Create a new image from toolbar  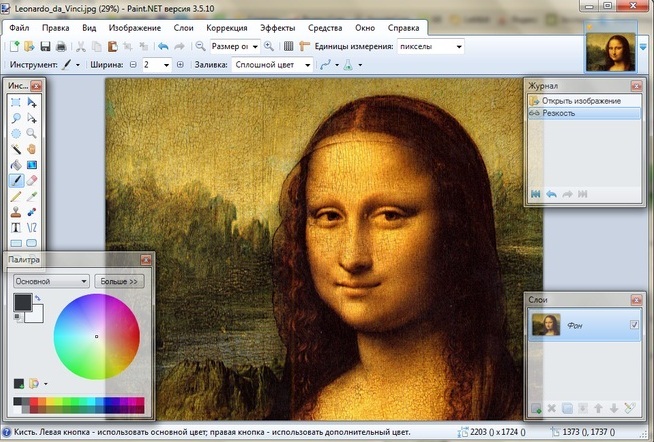(15, 46)
